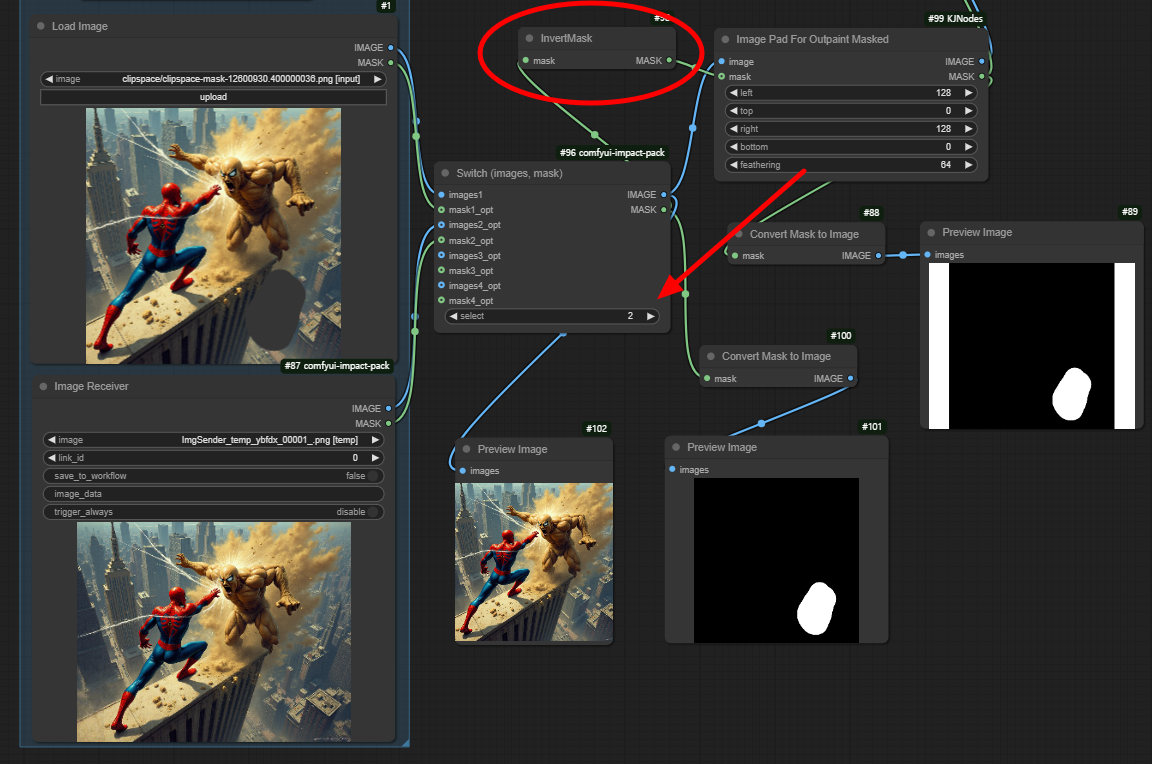This screenshot has width=1152, height=764.
Task: Open the Image Receiver preview thumbnail
Action: click(x=214, y=632)
